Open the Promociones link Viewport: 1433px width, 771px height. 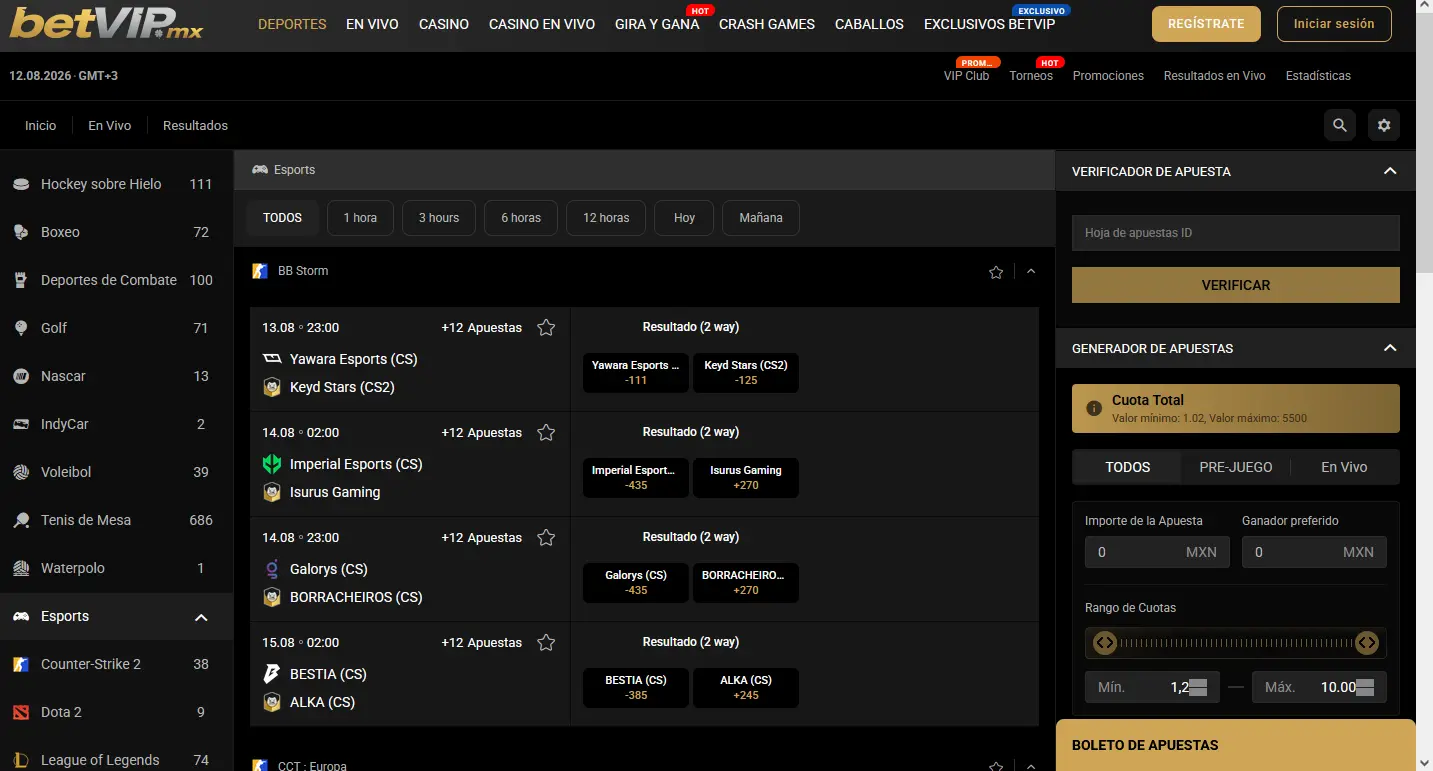coord(1108,76)
